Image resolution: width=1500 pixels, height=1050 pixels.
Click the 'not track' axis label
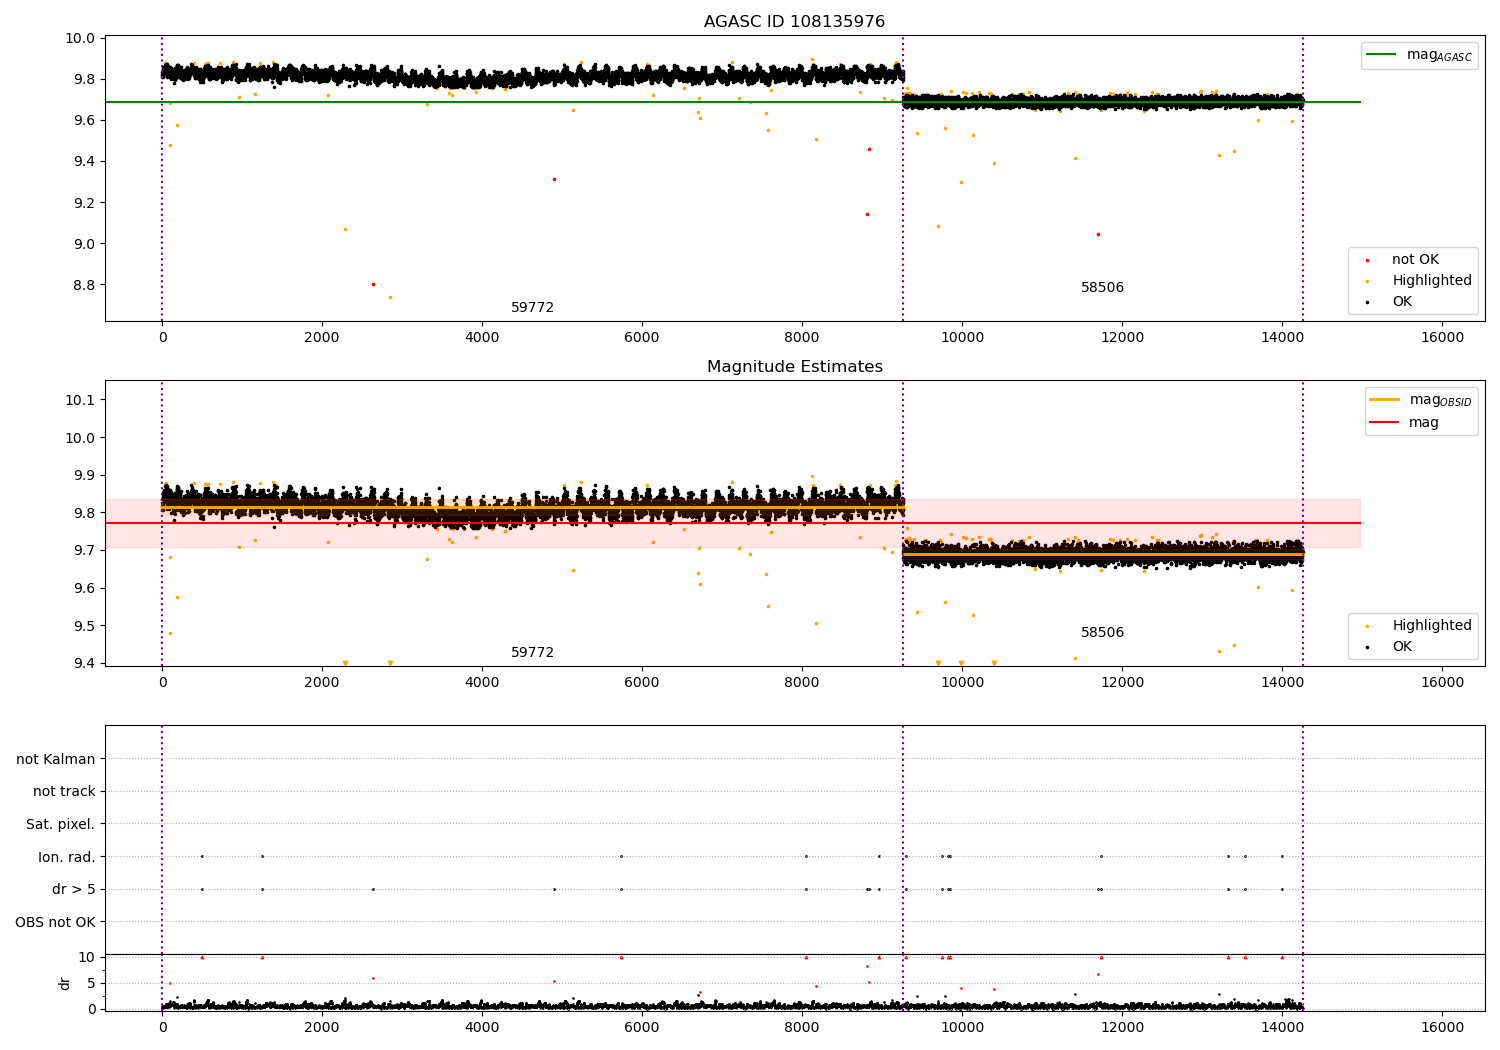64,792
